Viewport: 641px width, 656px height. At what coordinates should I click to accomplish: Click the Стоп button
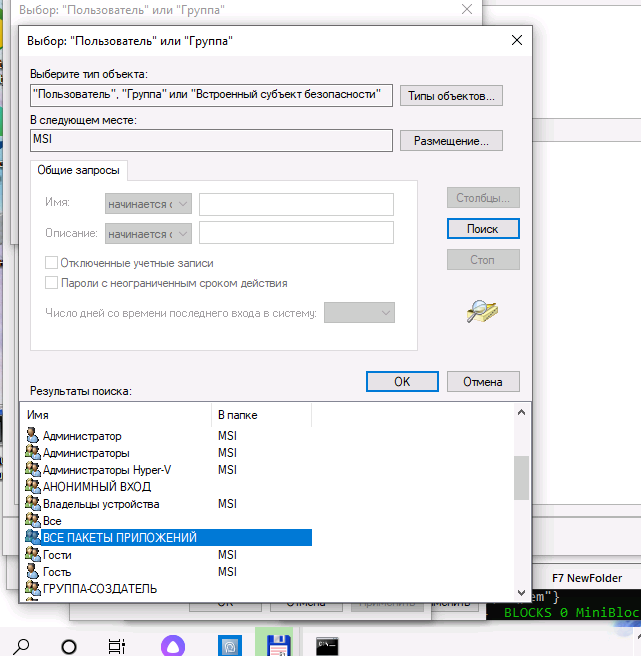tap(483, 259)
